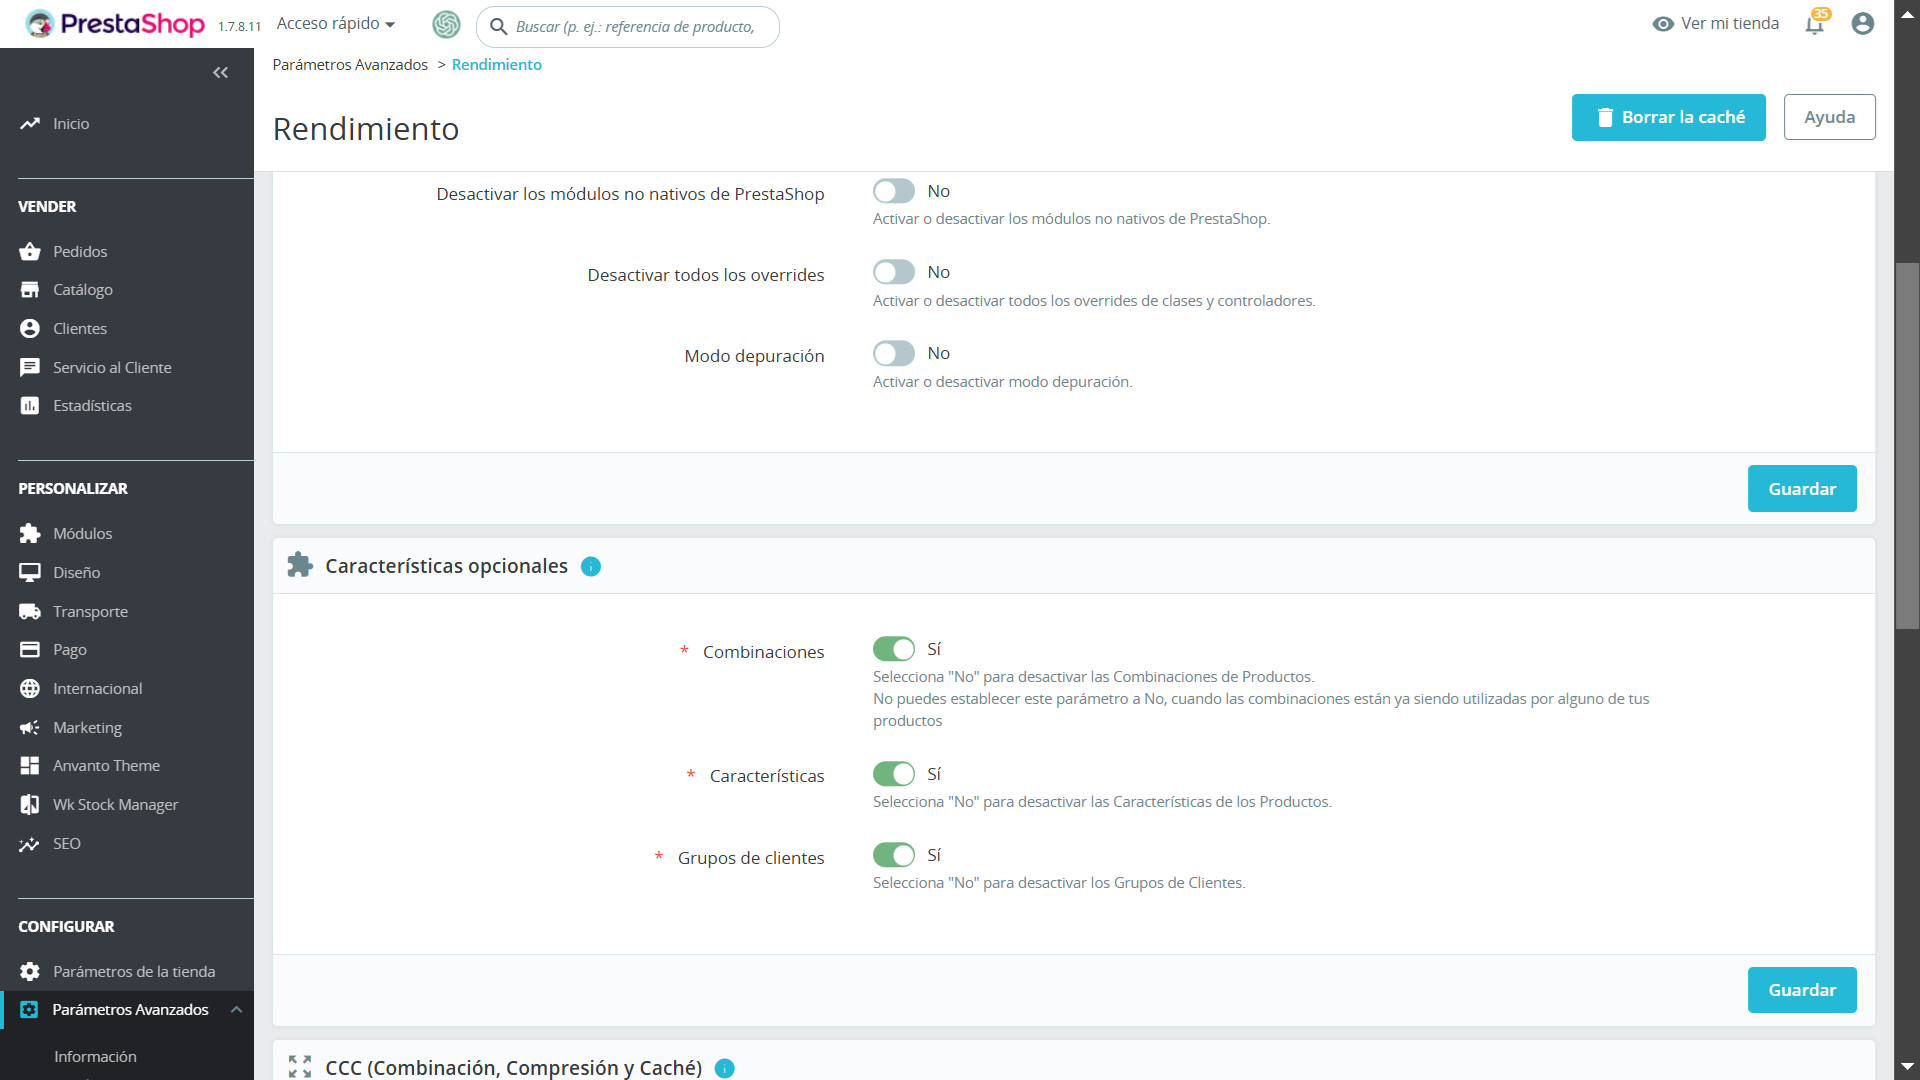The image size is (1920, 1080).
Task: Open Transporte menu in sidebar
Action: click(90, 612)
